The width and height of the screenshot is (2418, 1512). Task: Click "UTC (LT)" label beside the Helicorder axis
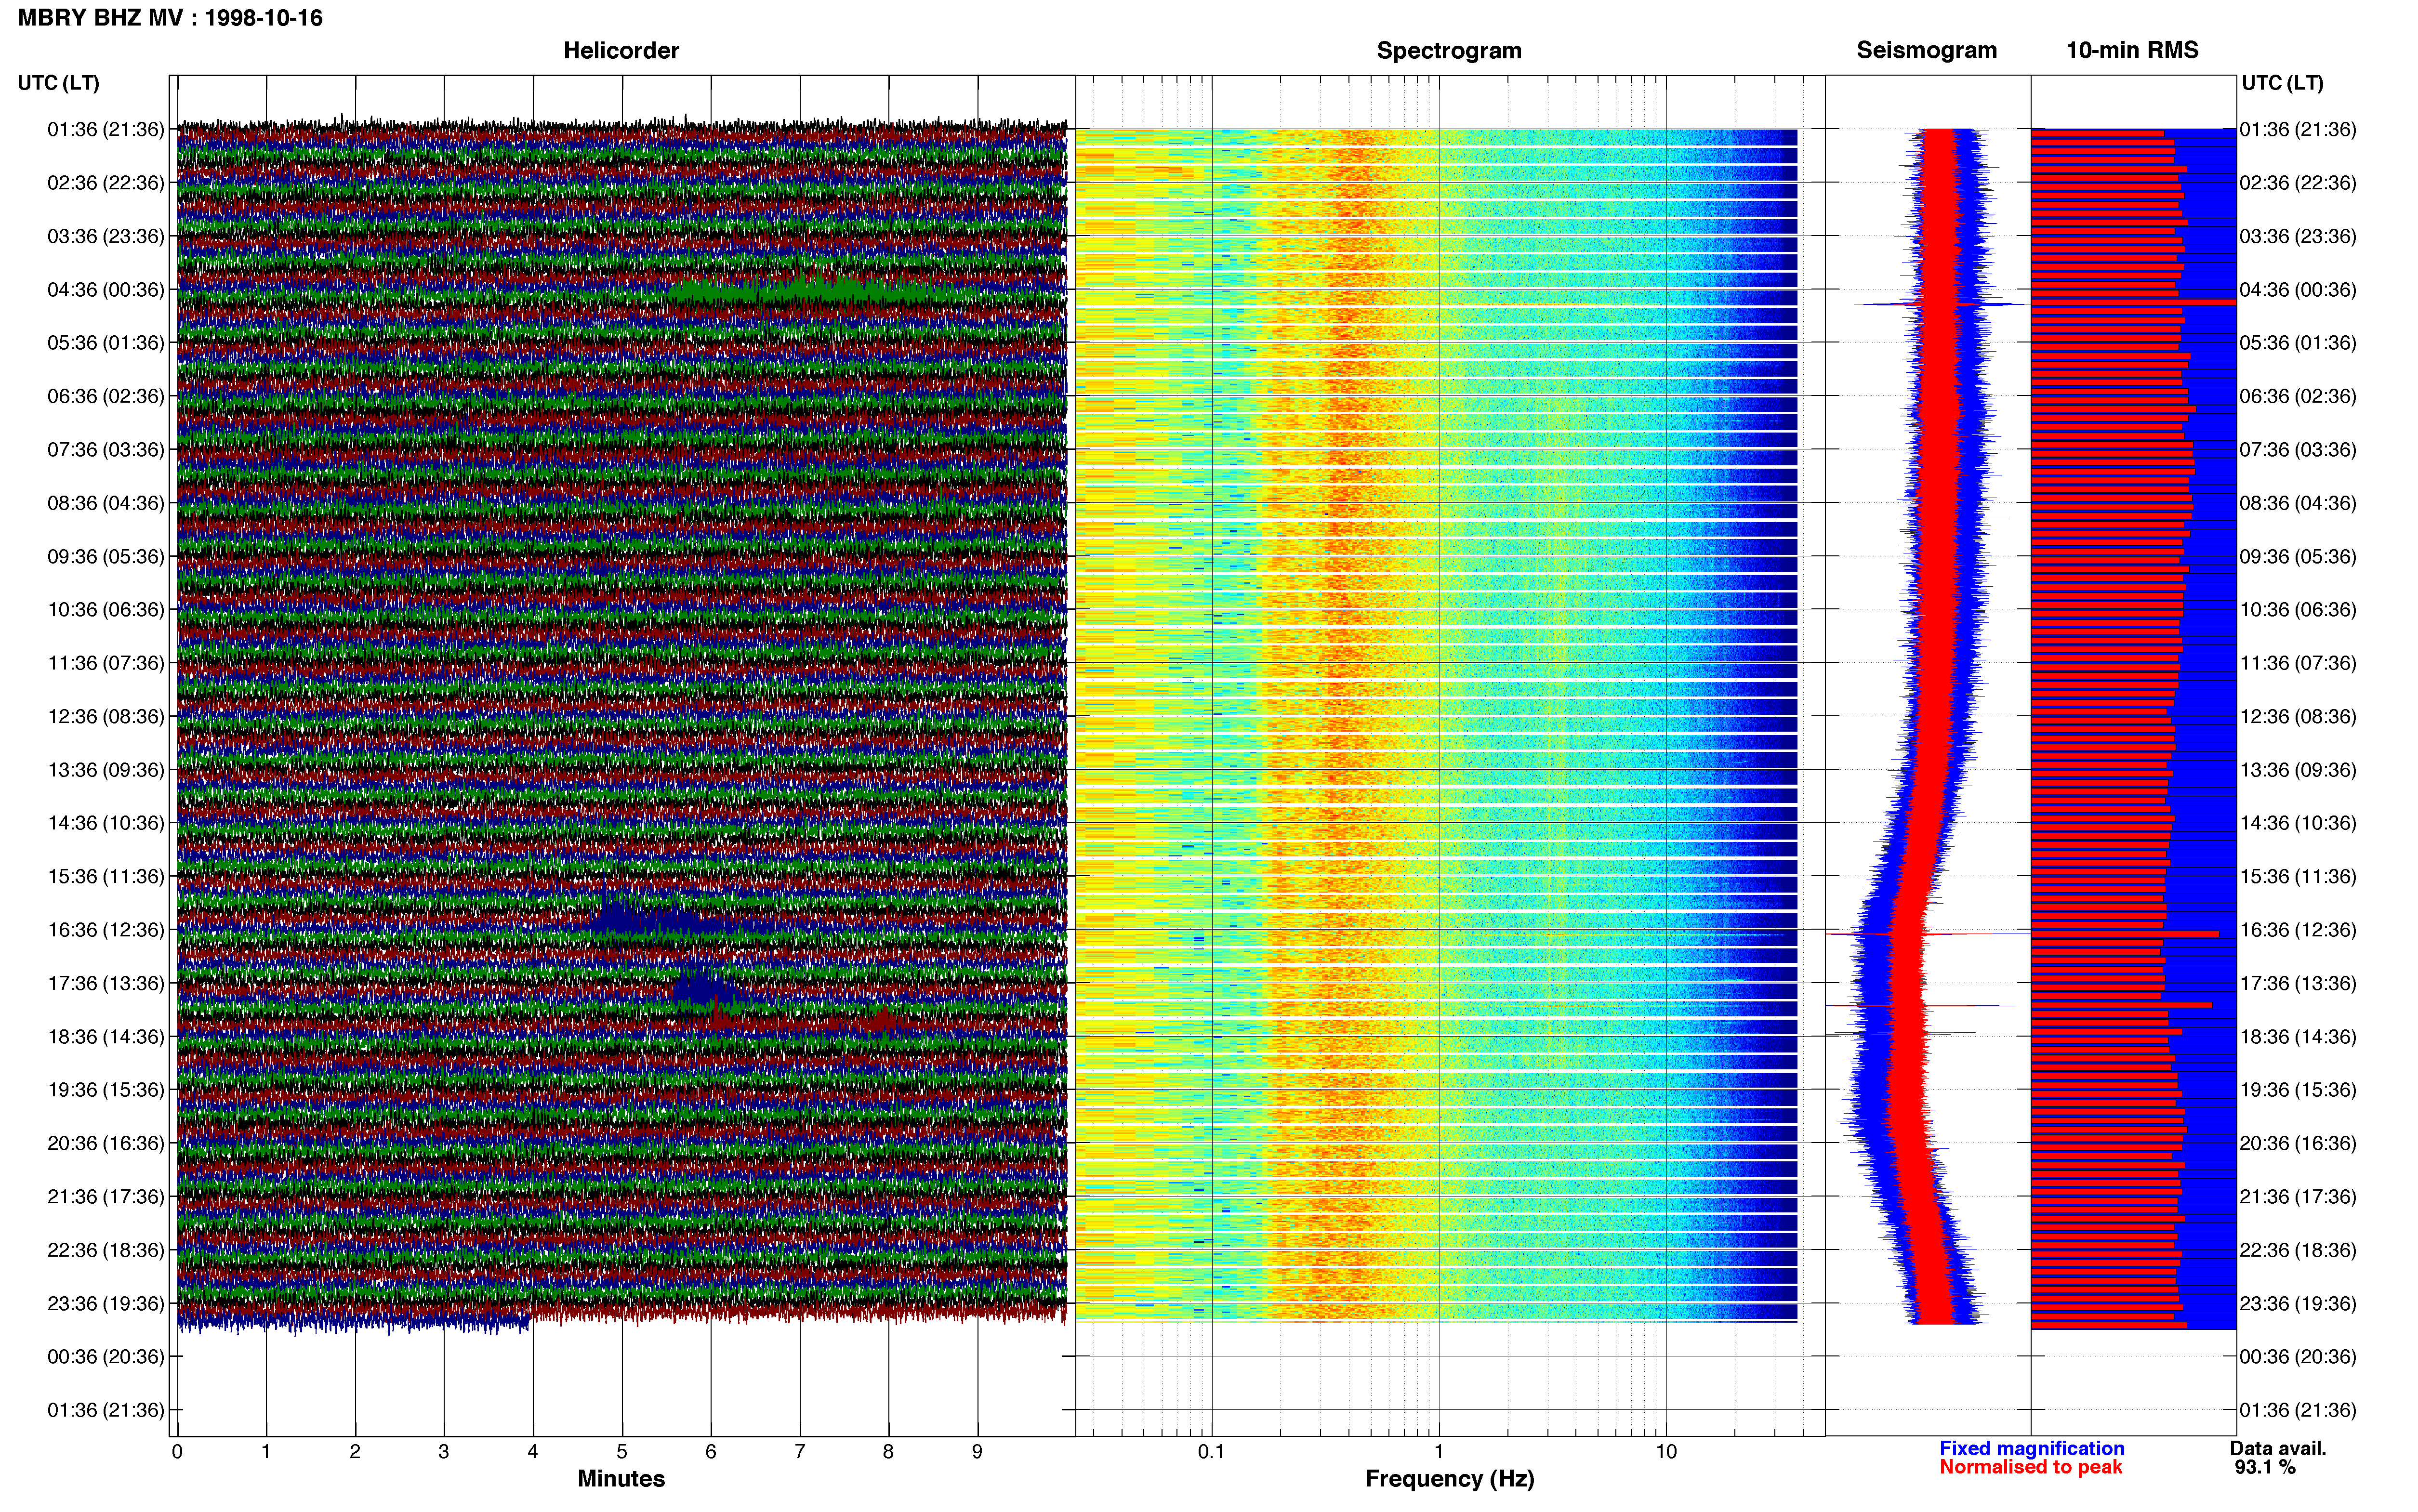(x=58, y=83)
